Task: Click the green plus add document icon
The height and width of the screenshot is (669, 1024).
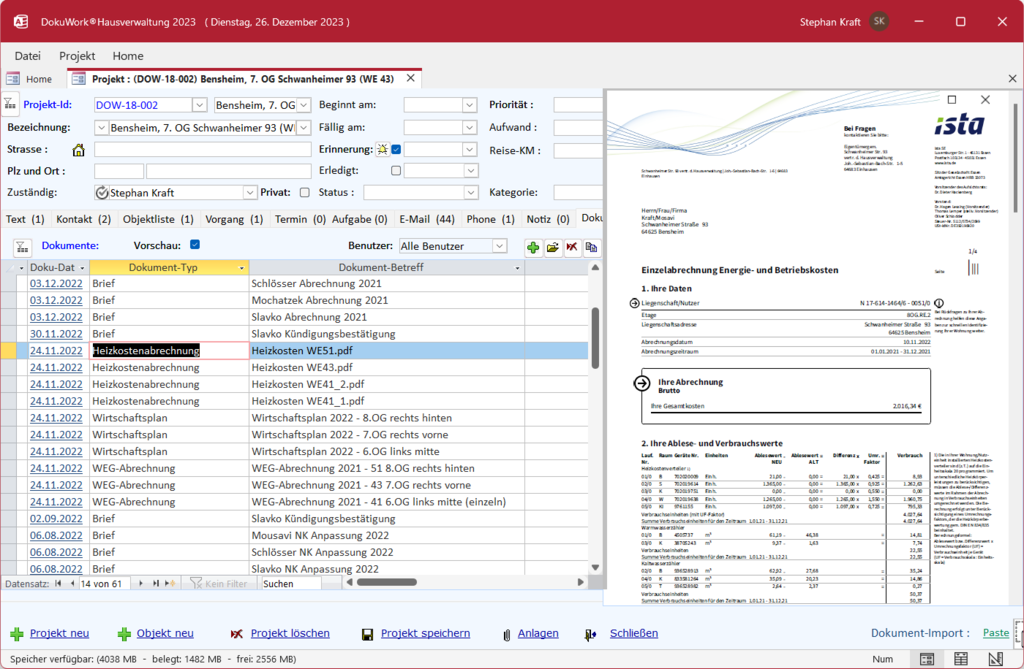Action: coord(533,247)
